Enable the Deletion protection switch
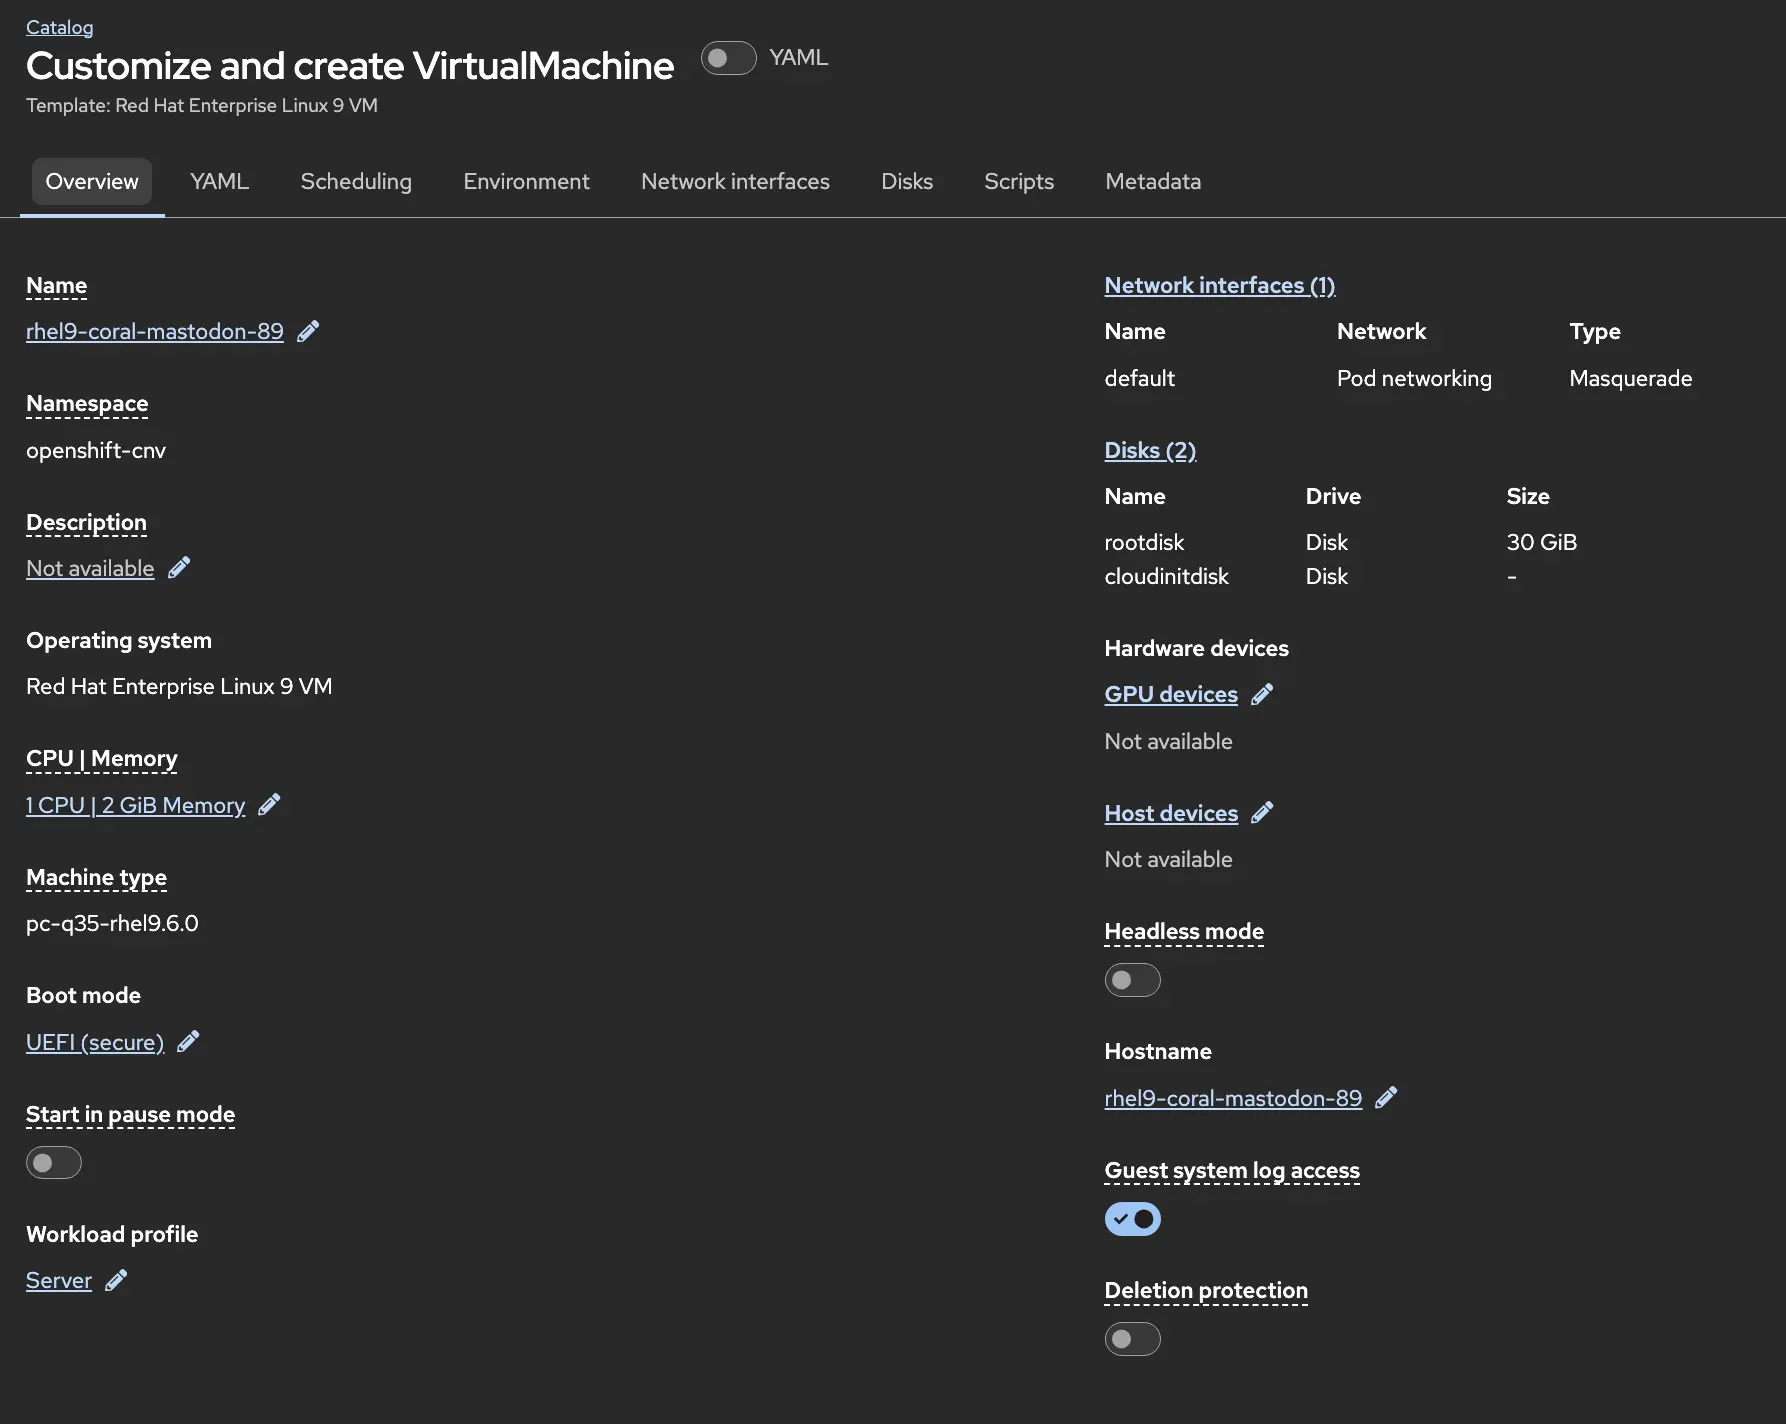Image resolution: width=1786 pixels, height=1424 pixels. (x=1132, y=1339)
